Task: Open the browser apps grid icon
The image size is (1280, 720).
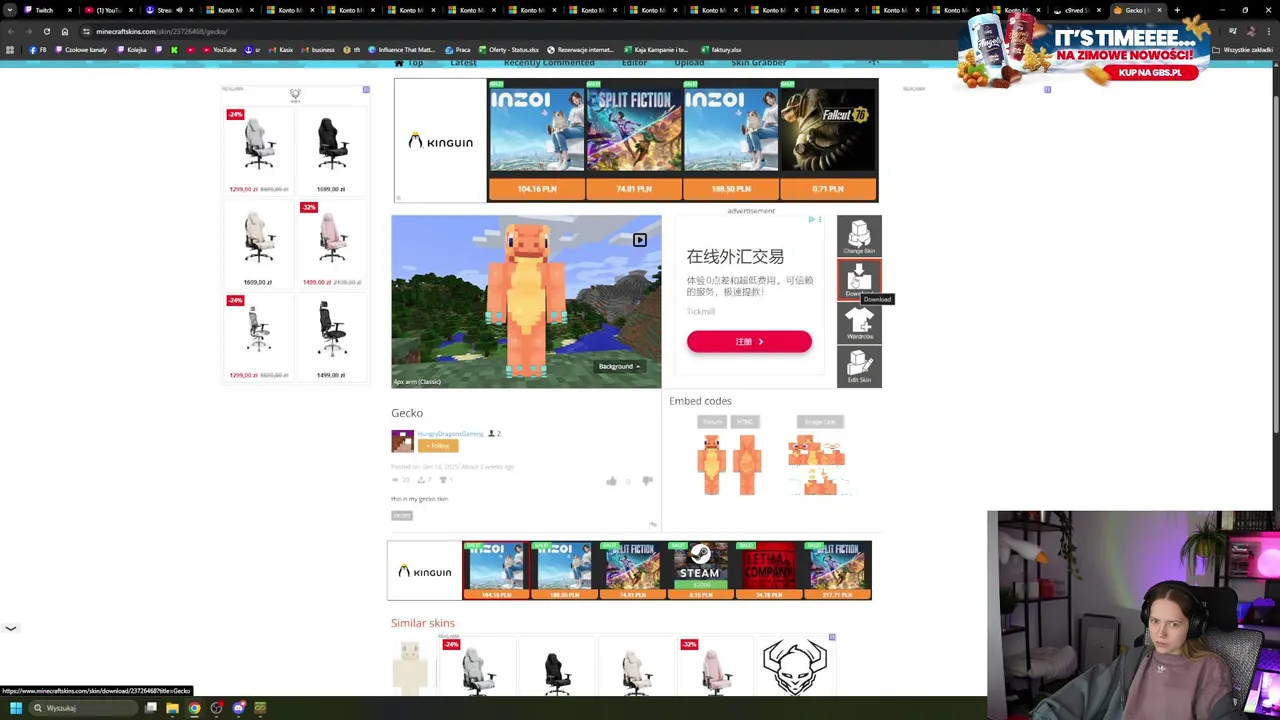Action: [10, 49]
